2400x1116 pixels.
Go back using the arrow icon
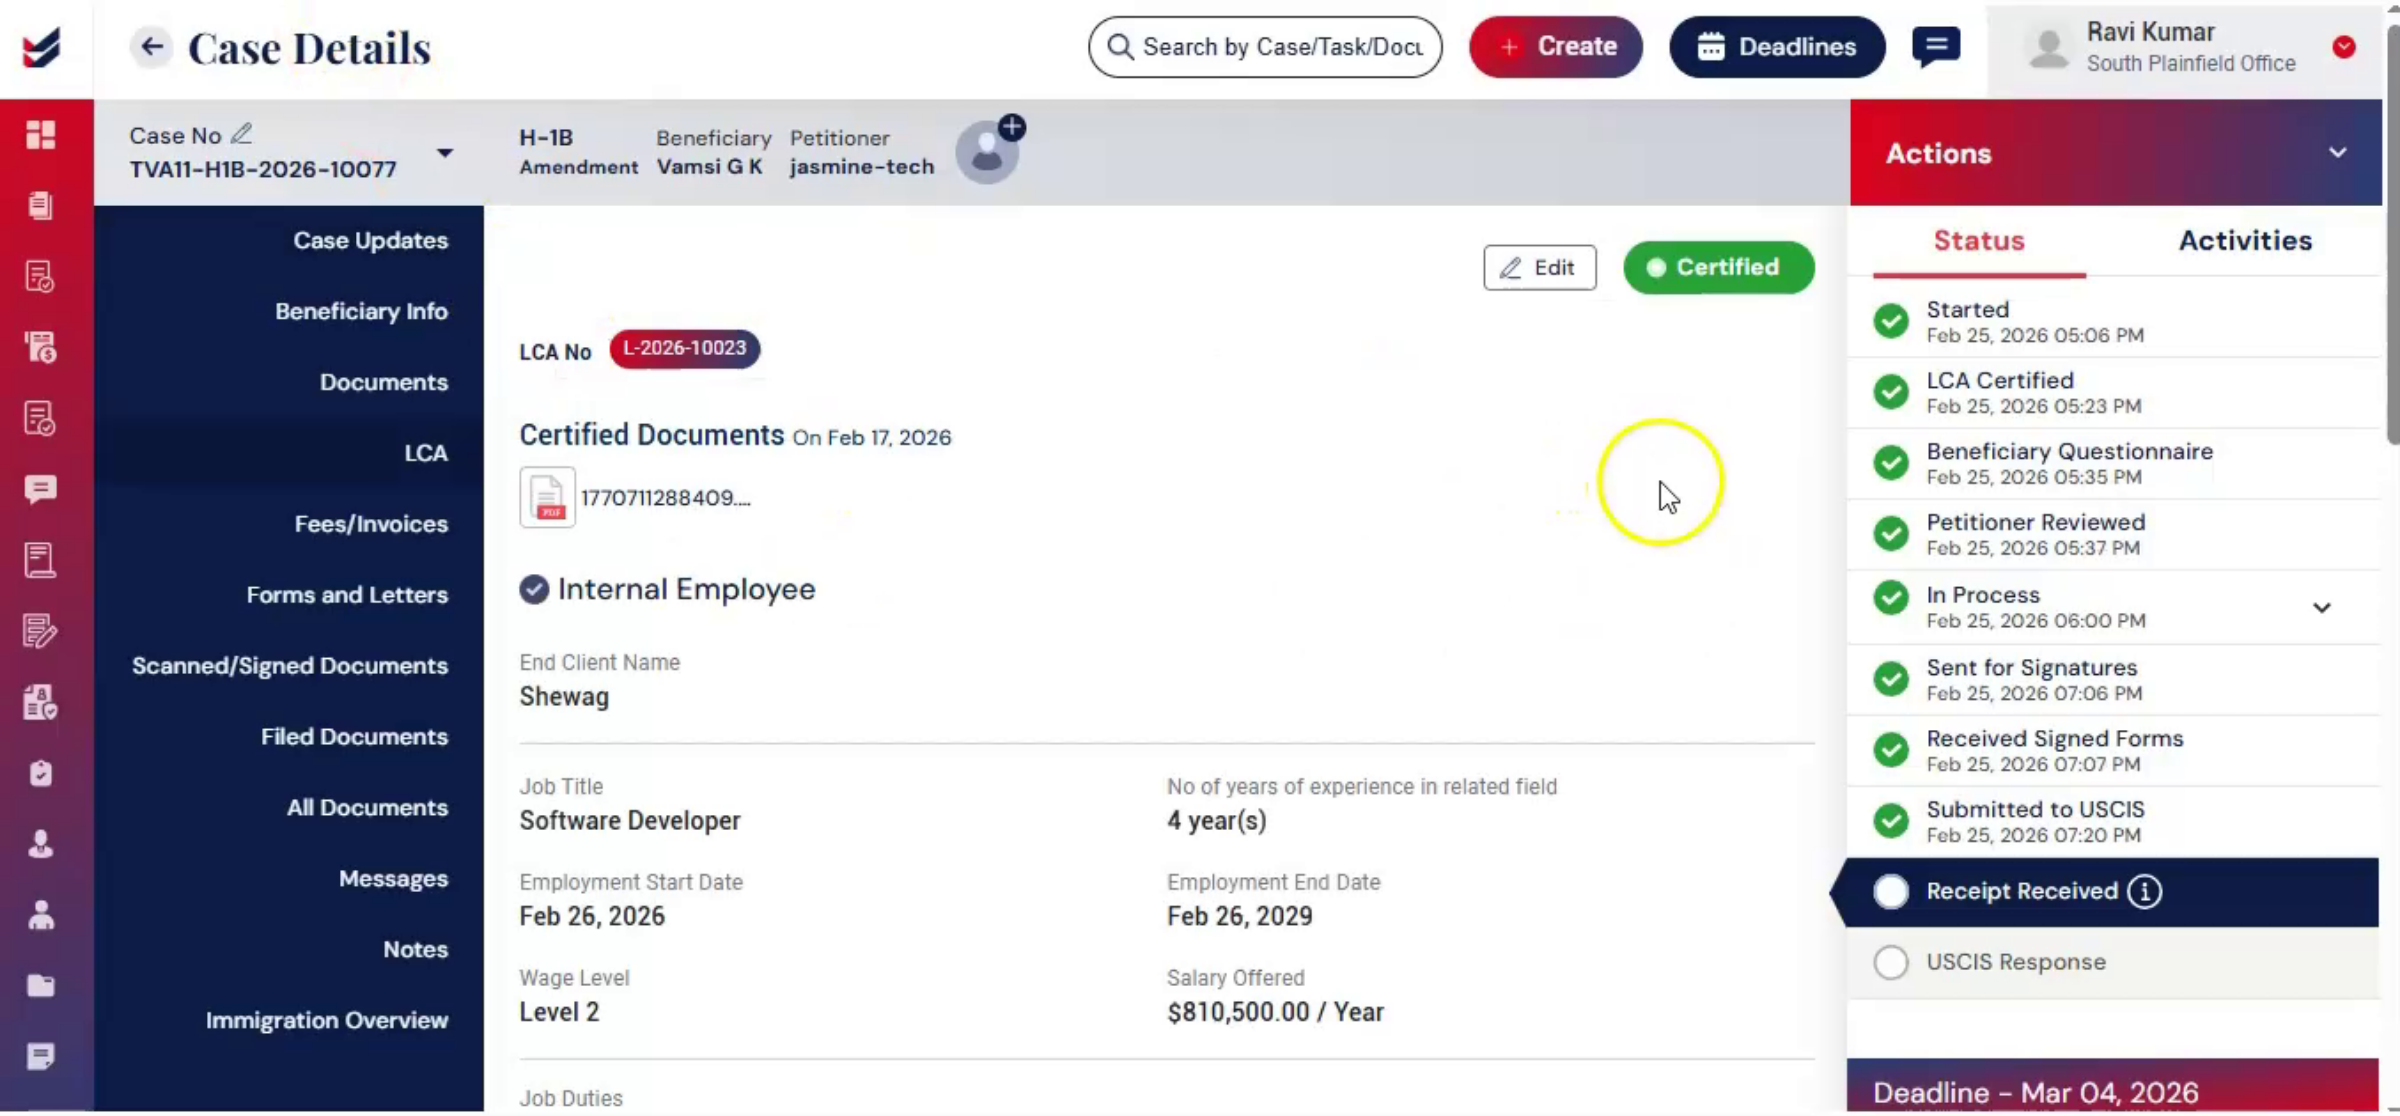(151, 46)
